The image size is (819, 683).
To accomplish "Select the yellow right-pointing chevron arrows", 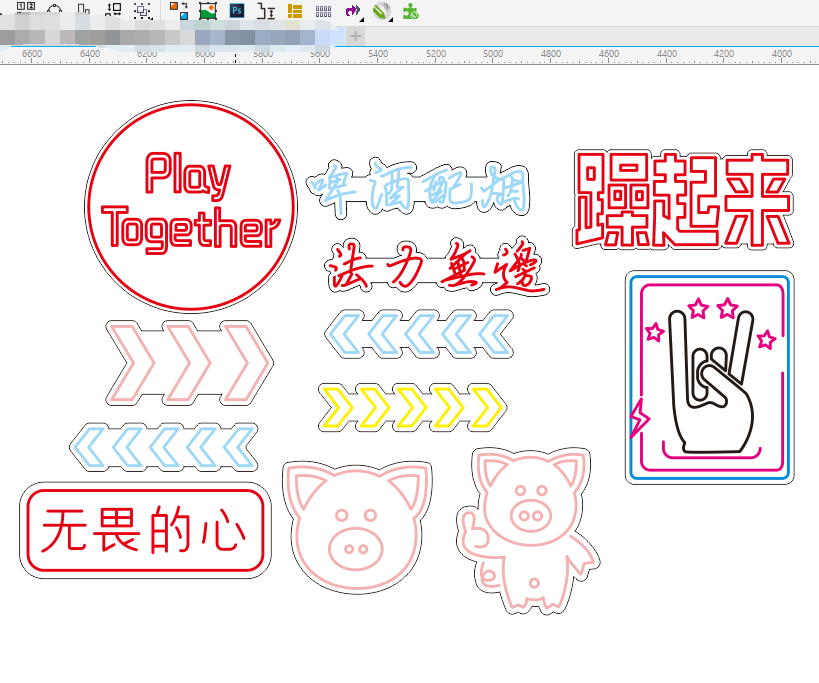I will pos(412,407).
